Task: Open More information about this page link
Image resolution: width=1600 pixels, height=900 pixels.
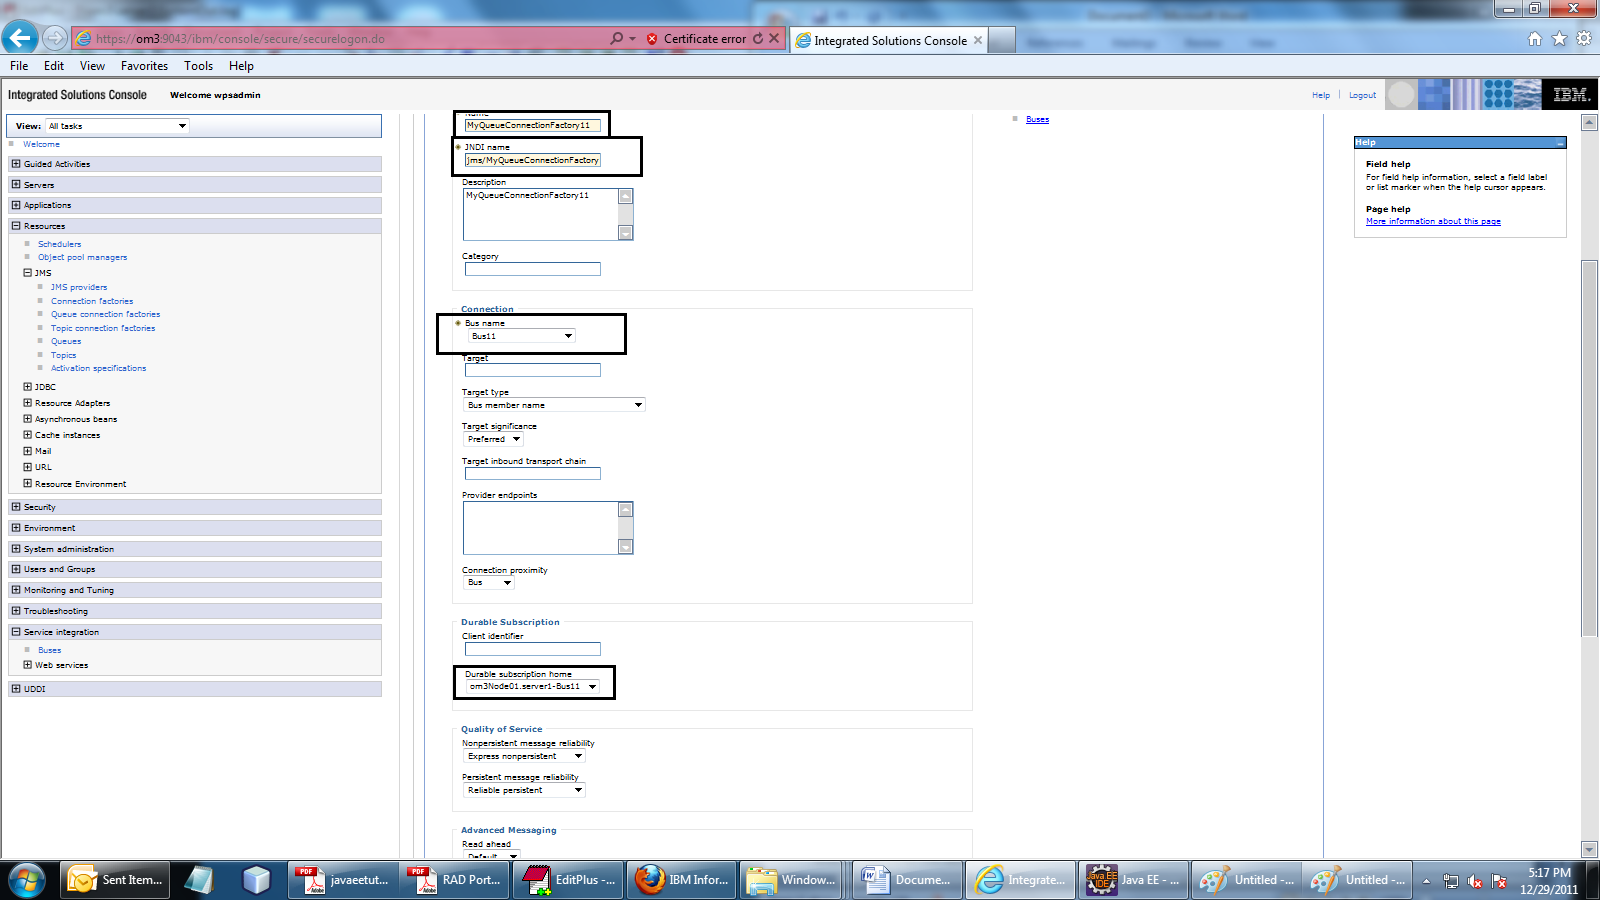Action: [1433, 221]
